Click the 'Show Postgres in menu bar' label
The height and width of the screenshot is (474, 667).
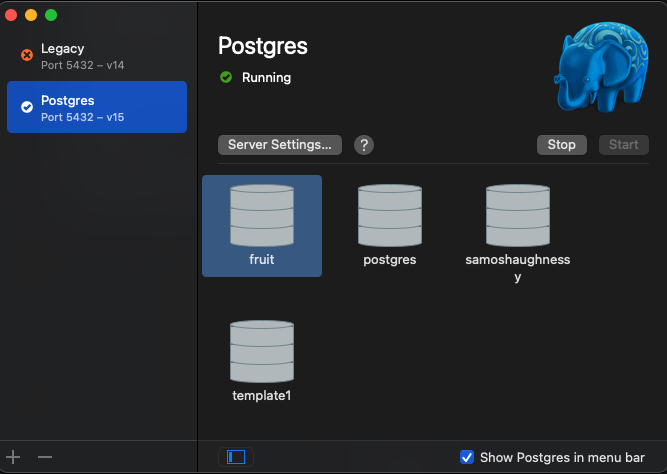point(562,457)
